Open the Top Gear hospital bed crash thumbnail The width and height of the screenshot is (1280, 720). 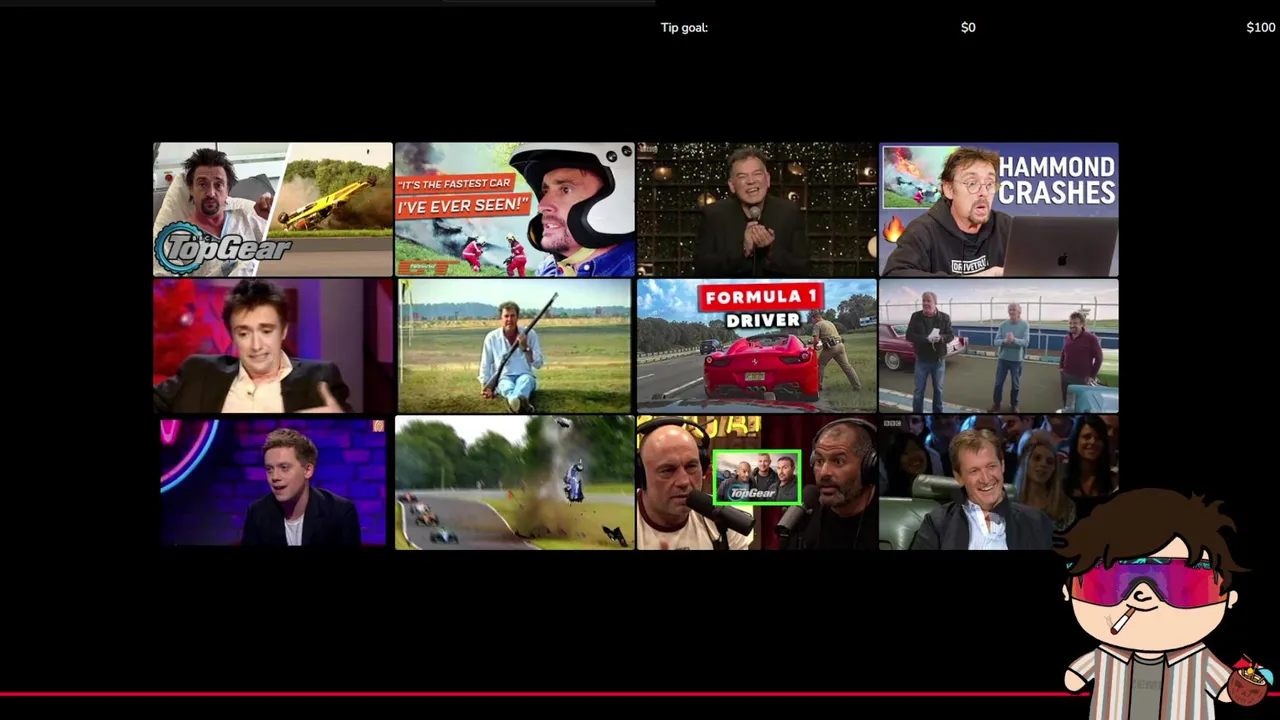point(273,209)
